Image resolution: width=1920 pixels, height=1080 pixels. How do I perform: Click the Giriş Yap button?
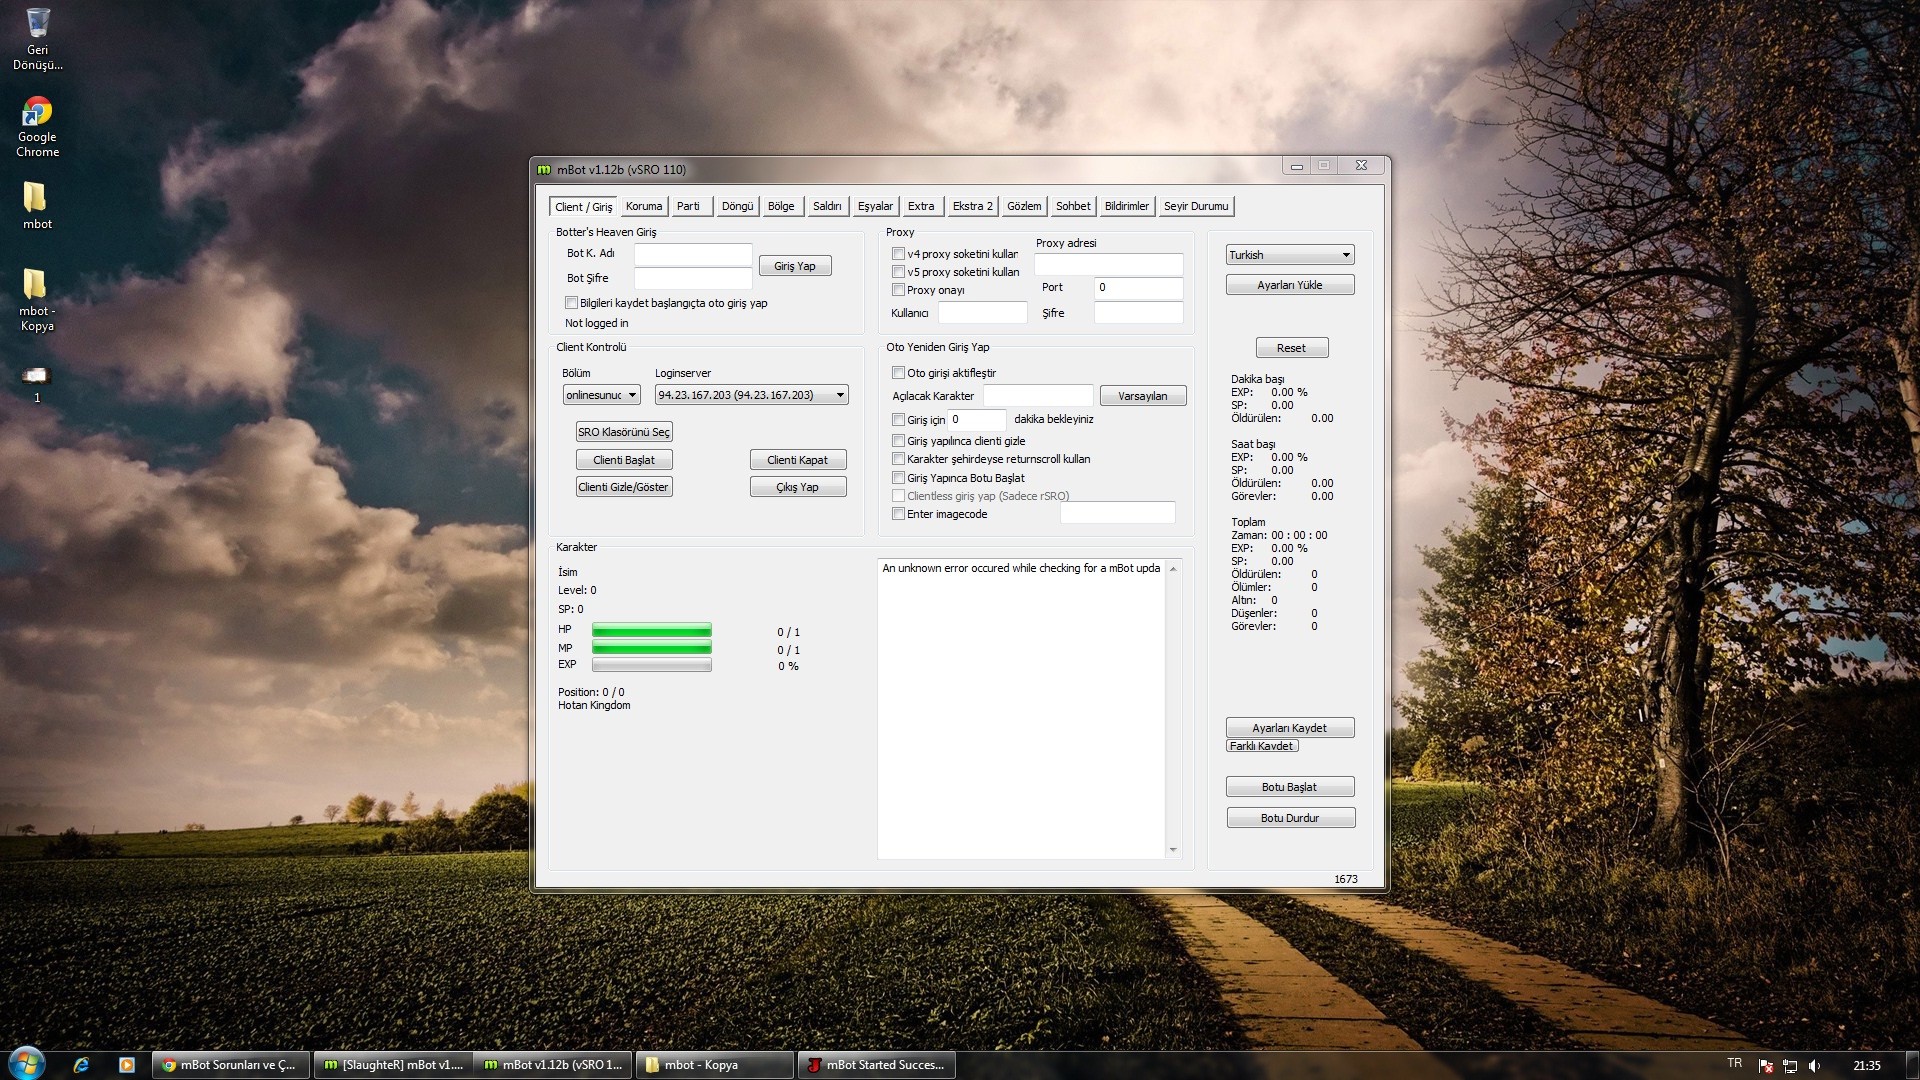click(x=795, y=266)
